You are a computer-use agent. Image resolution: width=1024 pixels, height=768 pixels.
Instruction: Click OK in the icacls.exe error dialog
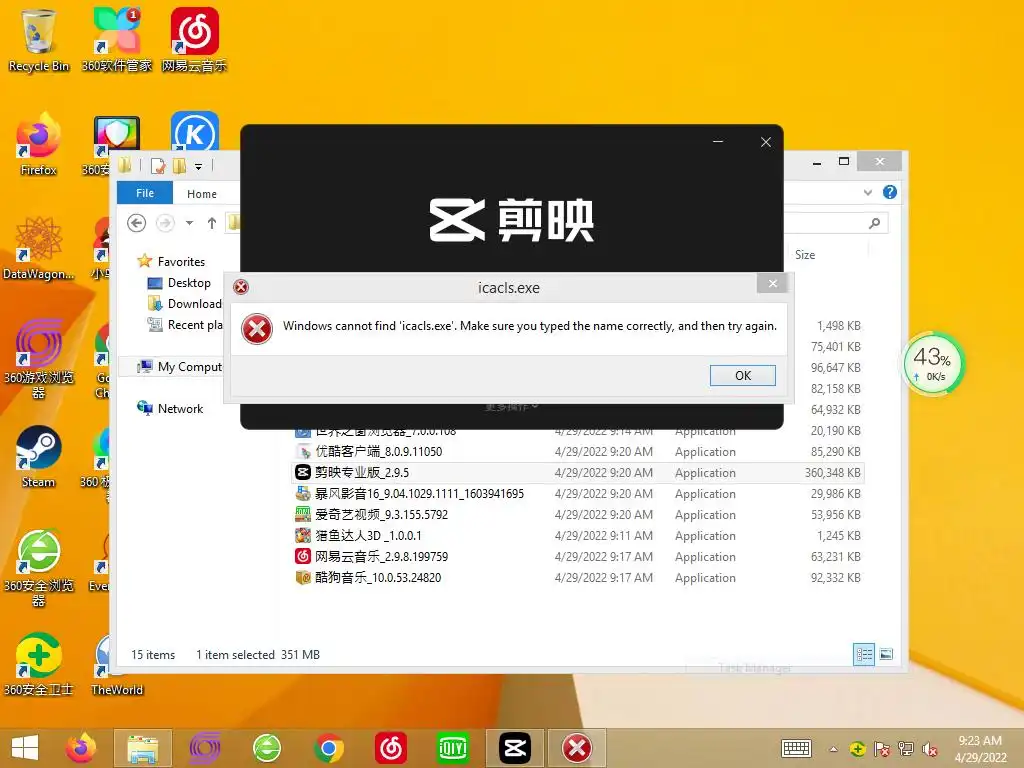pyautogui.click(x=743, y=376)
